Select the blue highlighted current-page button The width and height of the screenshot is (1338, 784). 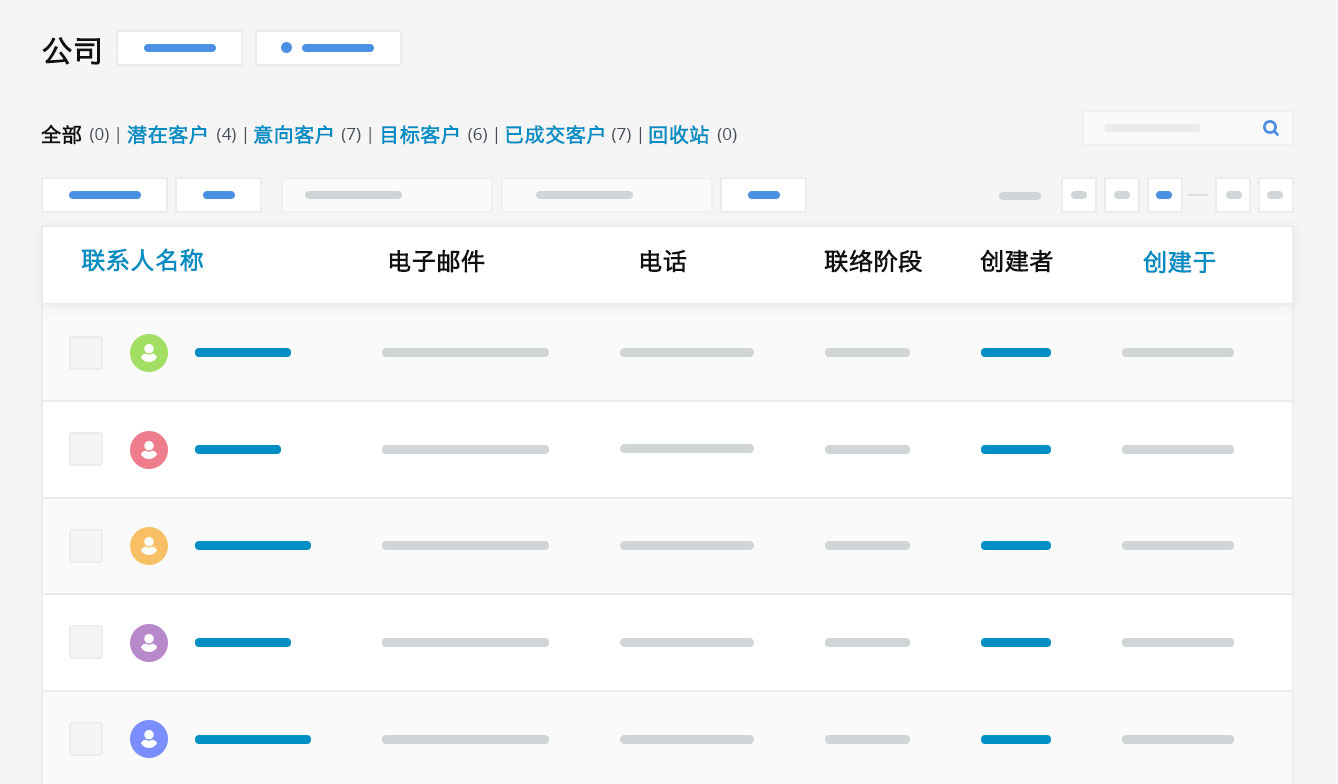click(1164, 195)
